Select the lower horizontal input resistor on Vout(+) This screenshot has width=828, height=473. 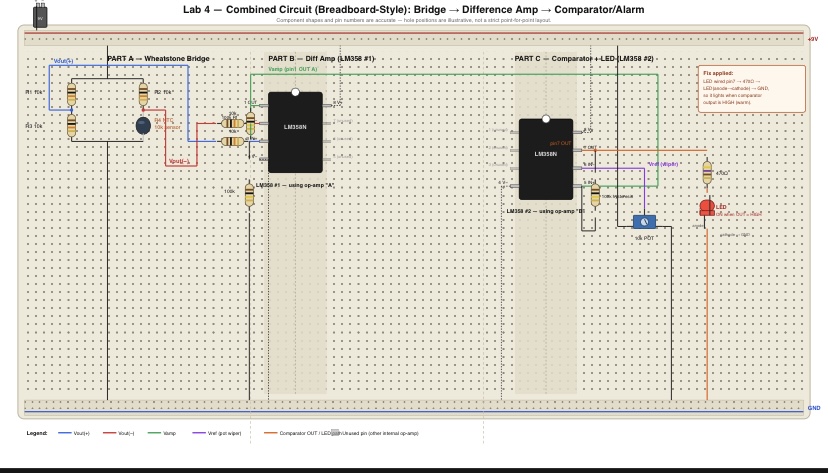[x=232, y=141]
